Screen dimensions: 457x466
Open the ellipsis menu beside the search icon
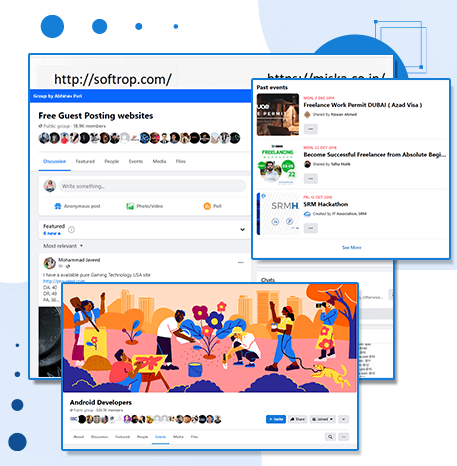pyautogui.click(x=344, y=437)
